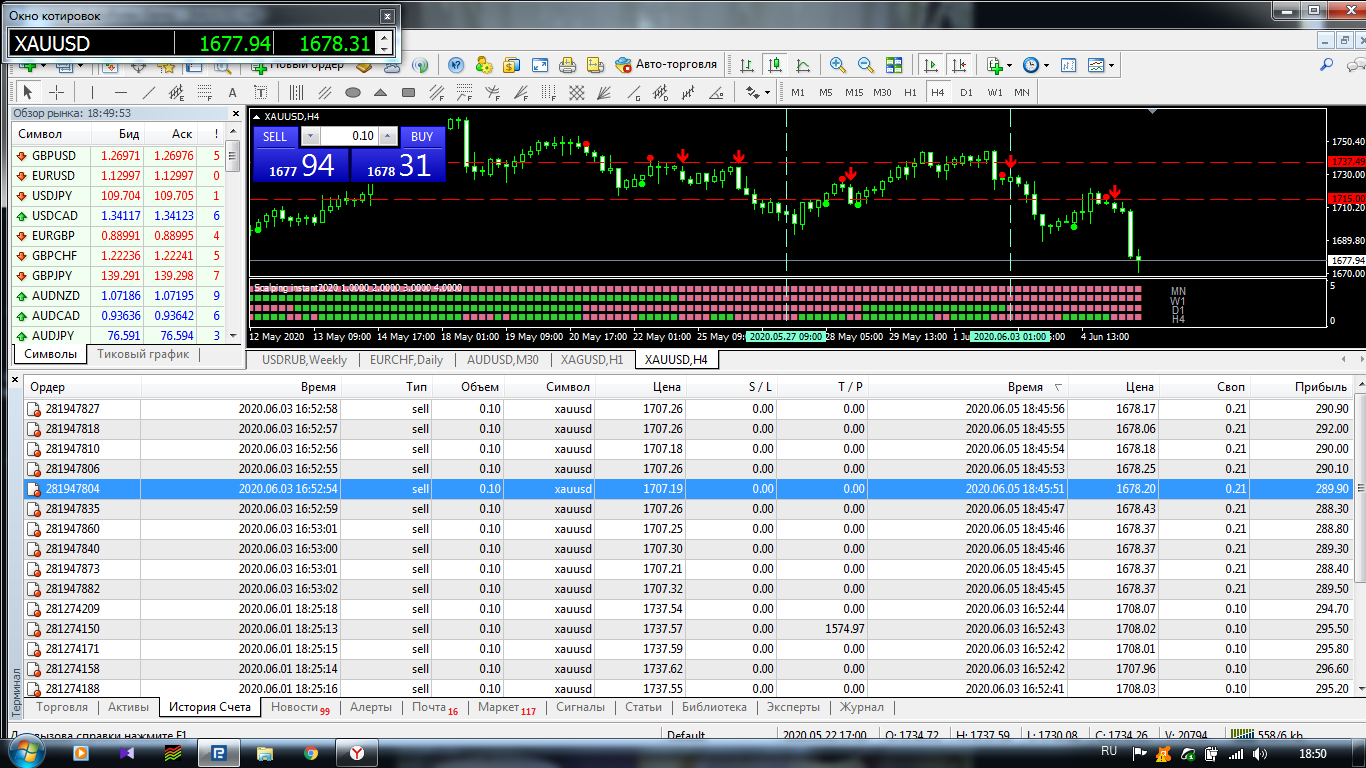Image resolution: width=1366 pixels, height=768 pixels.
Task: Expand the chart templates dropdown
Action: click(1102, 65)
